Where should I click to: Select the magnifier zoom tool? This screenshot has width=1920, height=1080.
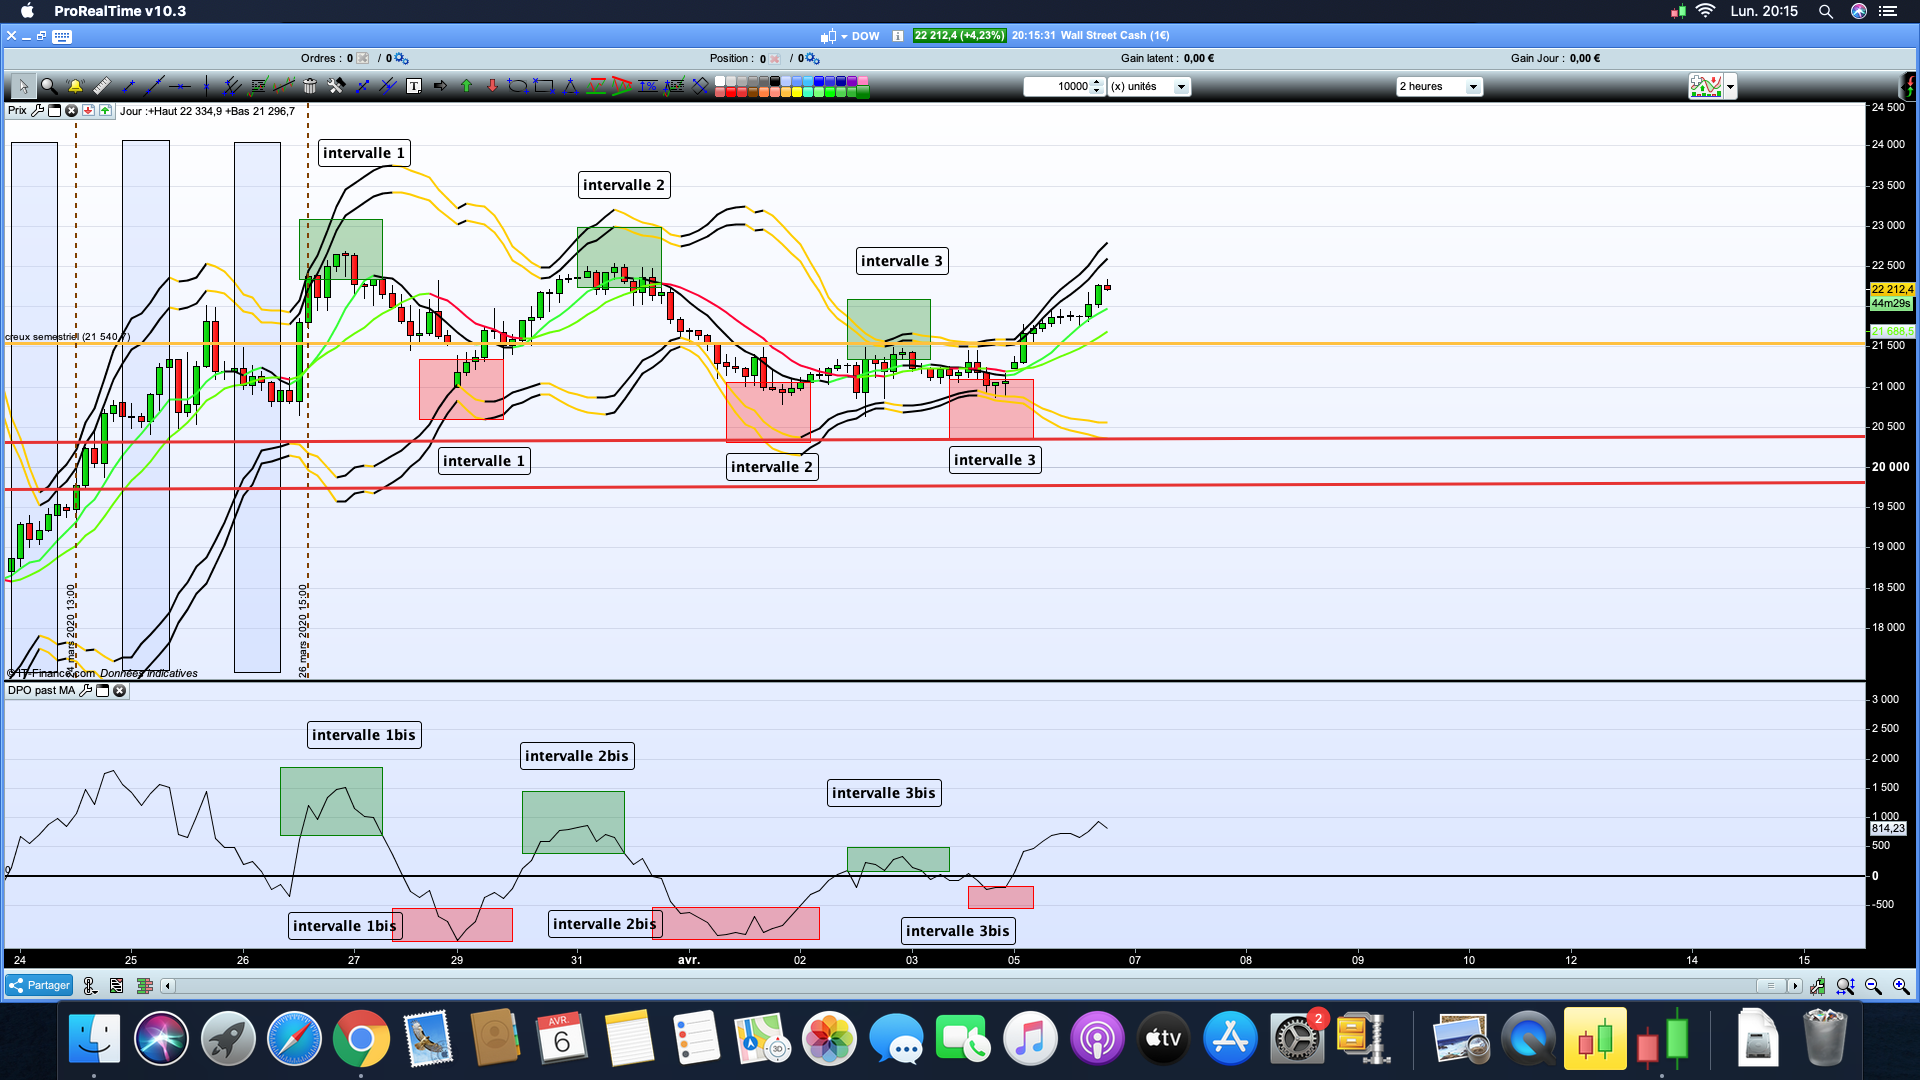[x=49, y=87]
